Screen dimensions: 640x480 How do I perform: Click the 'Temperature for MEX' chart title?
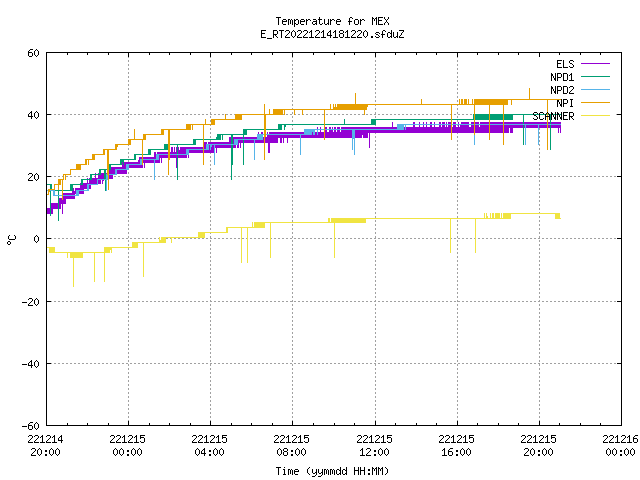332,21
